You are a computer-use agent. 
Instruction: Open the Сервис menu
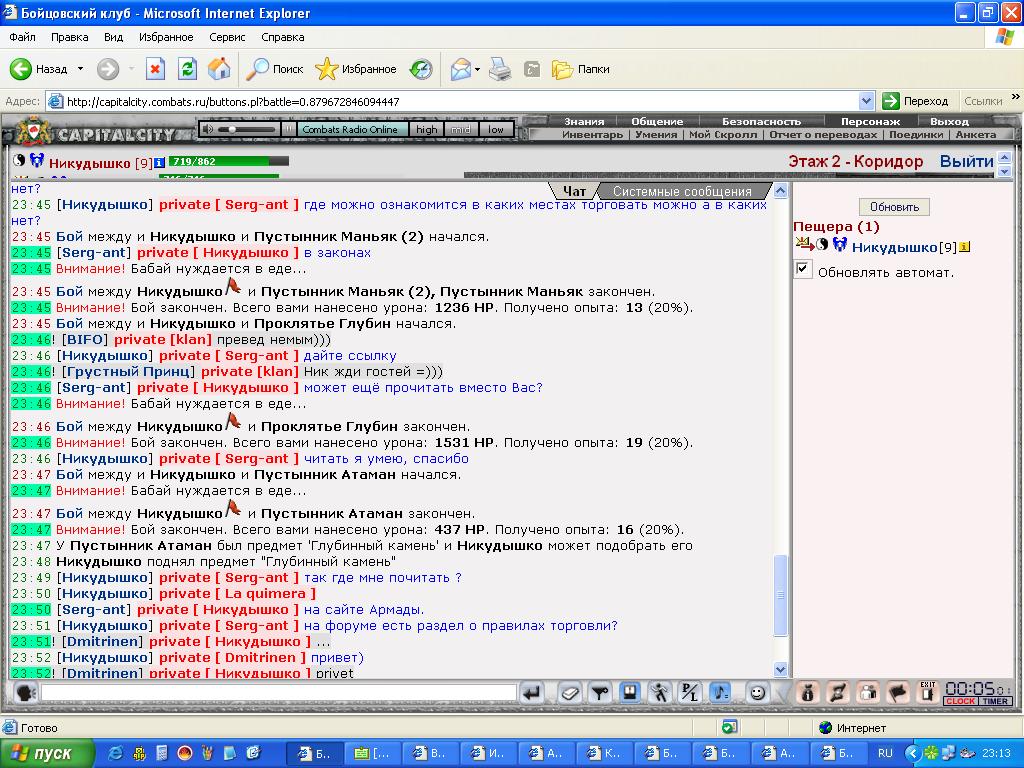coord(227,37)
